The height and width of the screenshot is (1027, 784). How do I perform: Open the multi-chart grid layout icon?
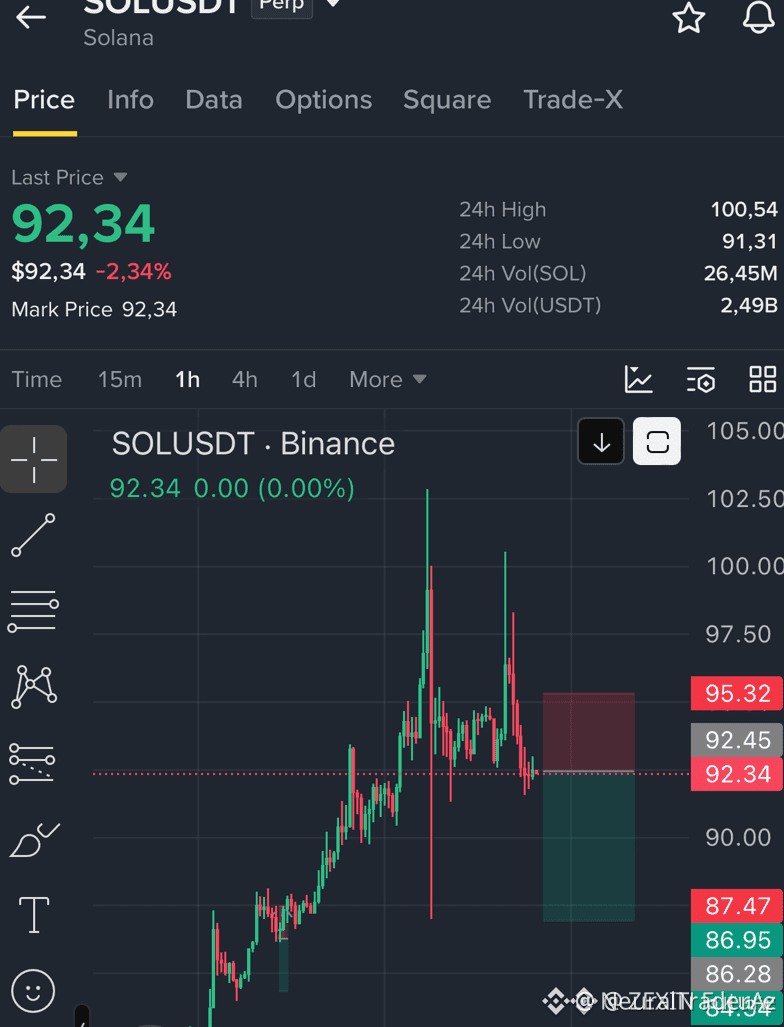coord(762,379)
